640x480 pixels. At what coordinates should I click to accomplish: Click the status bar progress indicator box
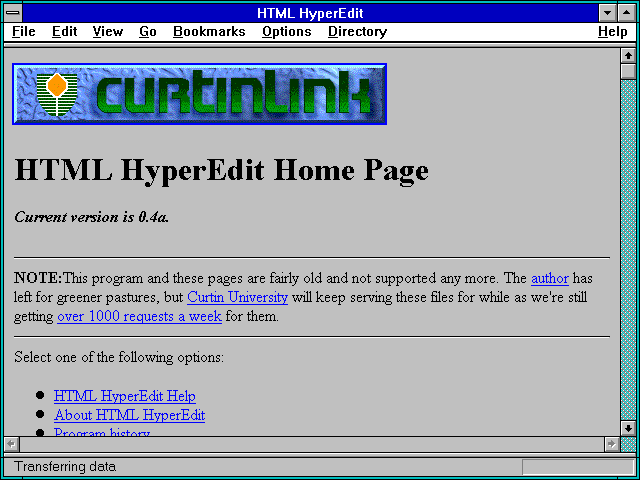click(x=578, y=467)
